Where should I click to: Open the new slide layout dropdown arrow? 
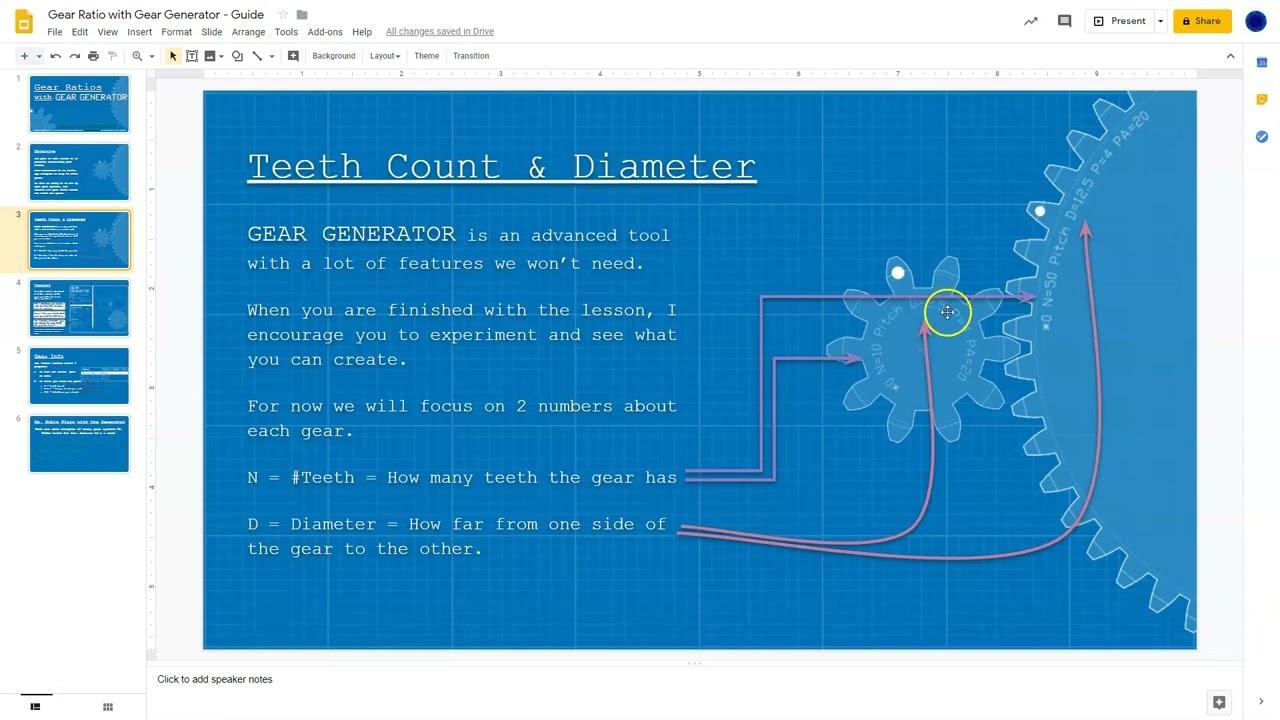pos(38,56)
